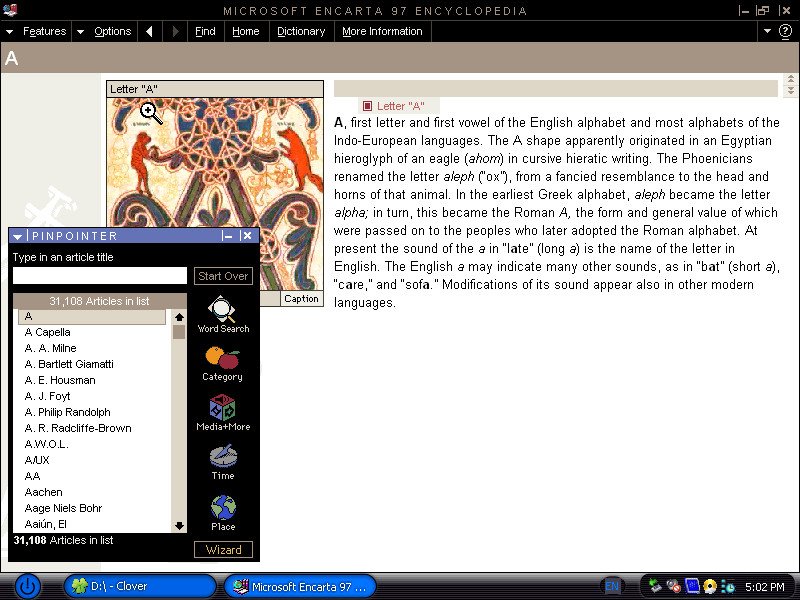Select "AA" in the article list
This screenshot has height=600, width=800.
point(32,476)
